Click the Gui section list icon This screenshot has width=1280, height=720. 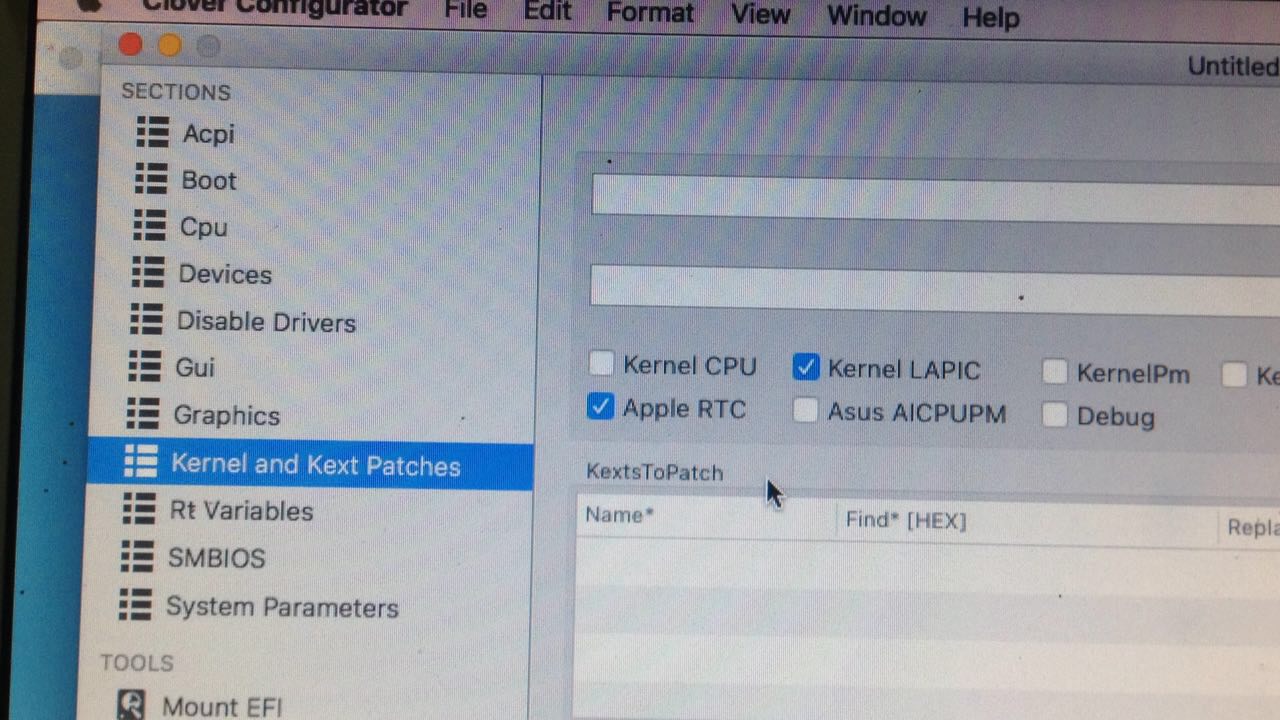tap(145, 366)
